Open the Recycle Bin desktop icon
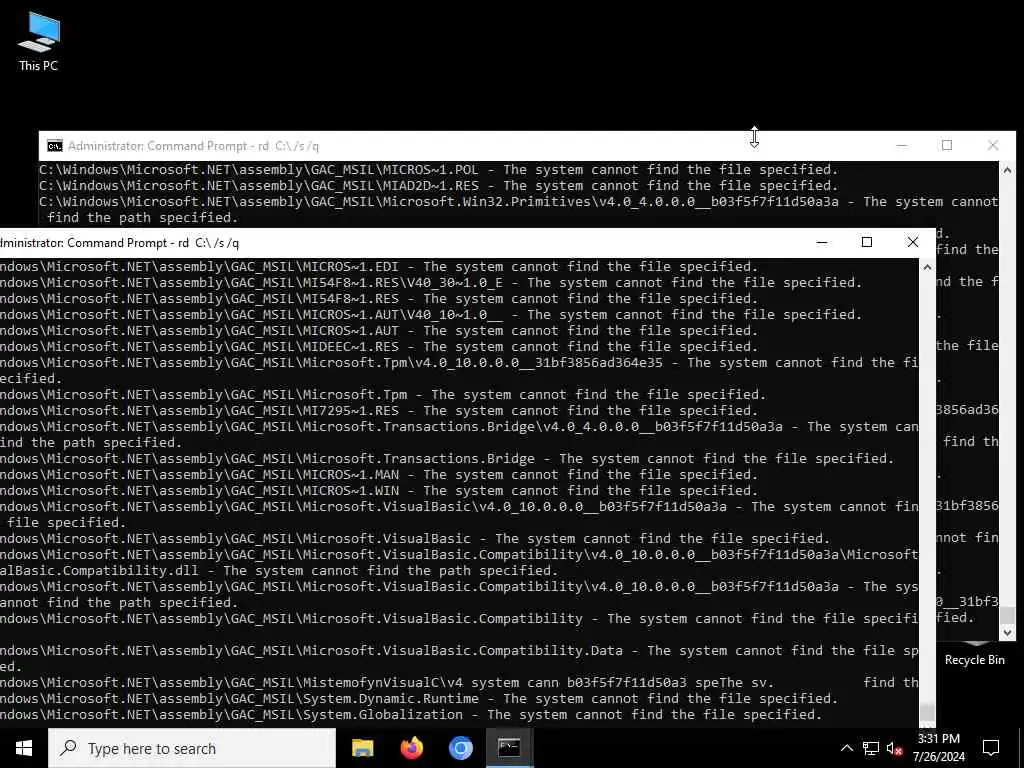 [x=974, y=655]
